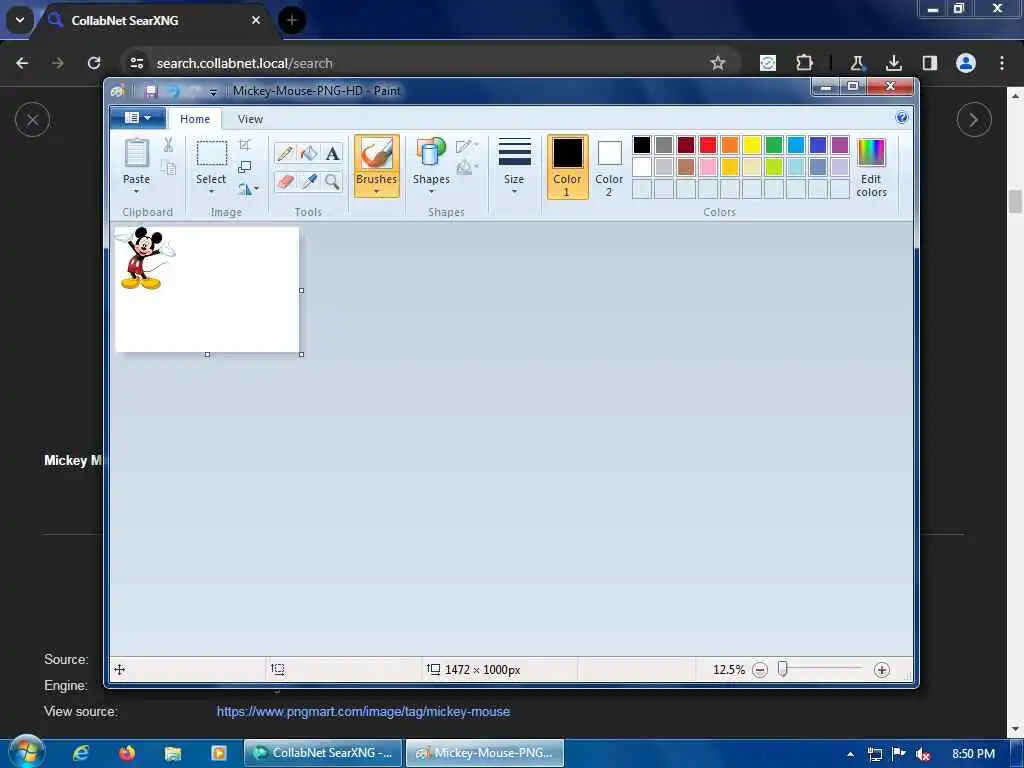Open Customize Quick Access Toolbar arrow
Image resolution: width=1024 pixels, height=768 pixels.
pos(213,92)
